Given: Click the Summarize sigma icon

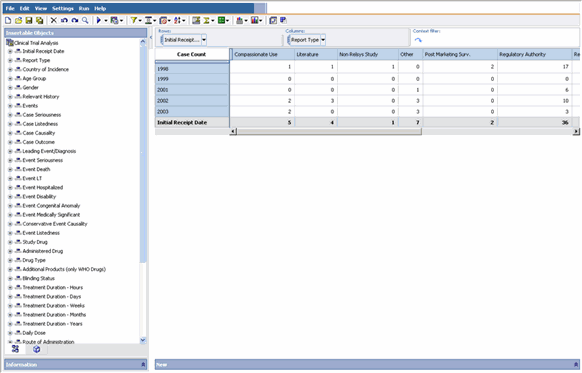Looking at the screenshot, I should point(206,20).
